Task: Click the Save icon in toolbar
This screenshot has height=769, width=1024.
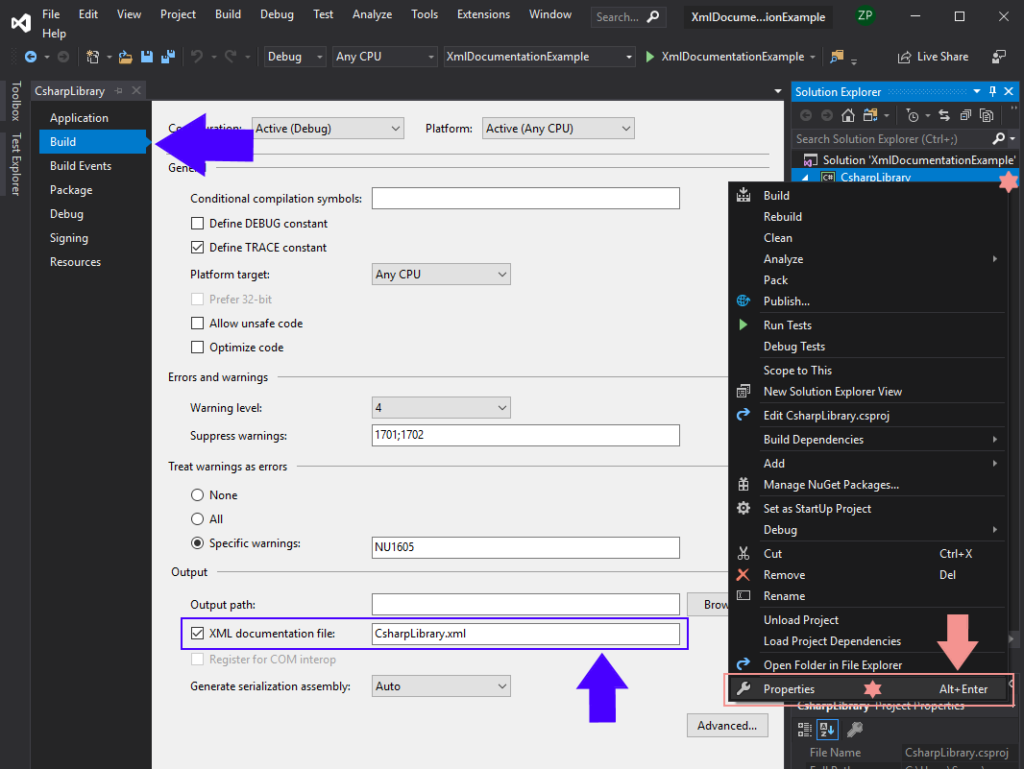Action: [147, 57]
